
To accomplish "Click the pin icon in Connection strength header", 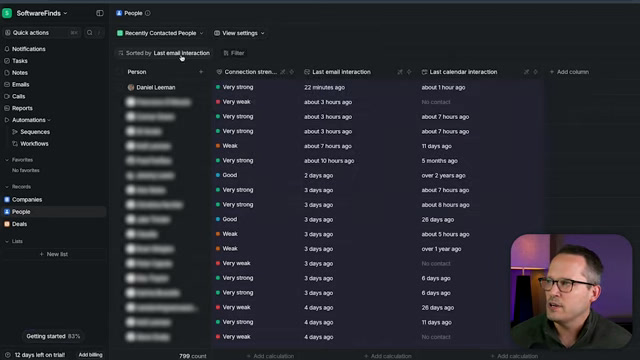I will [x=282, y=72].
